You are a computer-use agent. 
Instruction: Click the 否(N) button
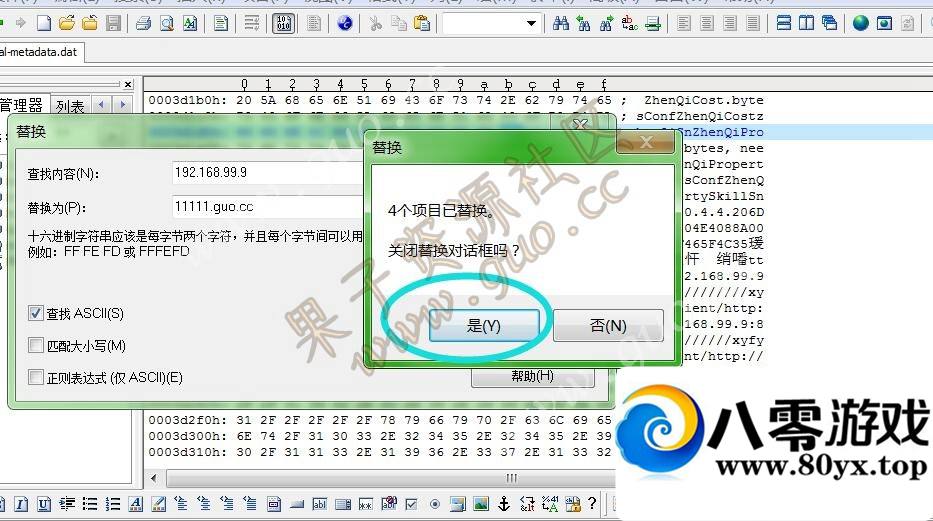pos(608,325)
